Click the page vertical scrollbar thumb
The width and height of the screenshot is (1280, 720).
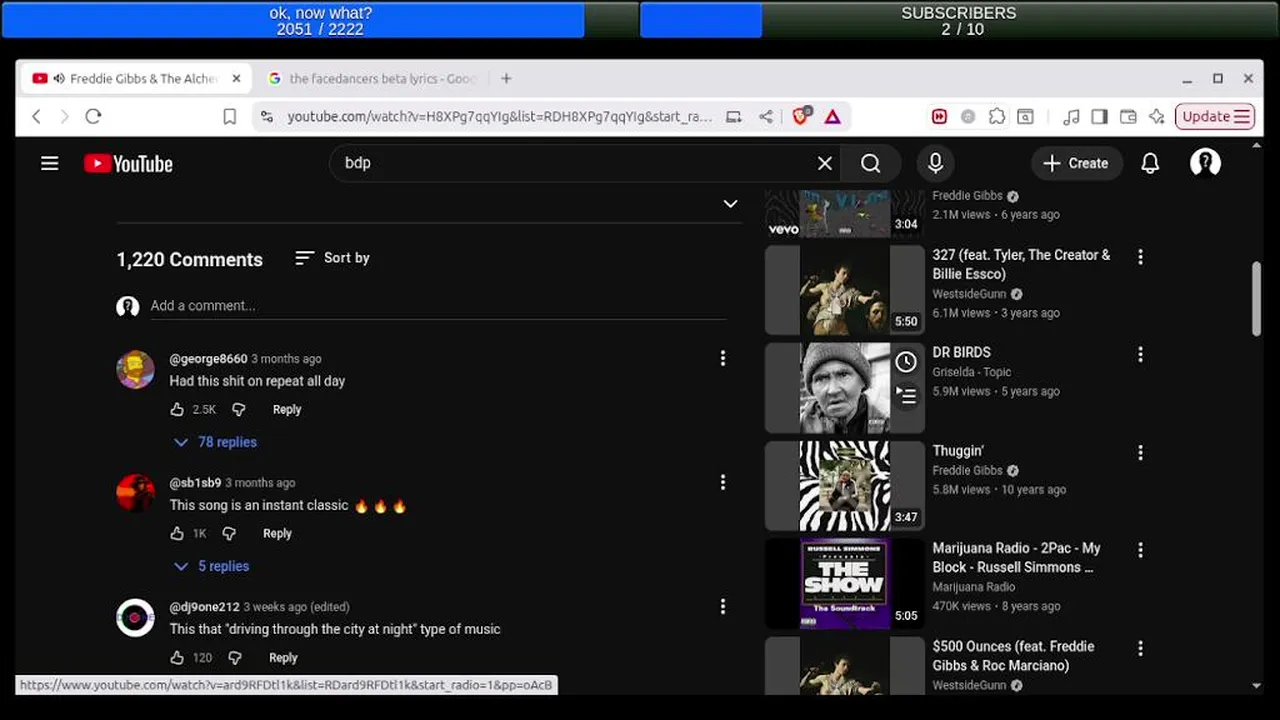[1257, 299]
